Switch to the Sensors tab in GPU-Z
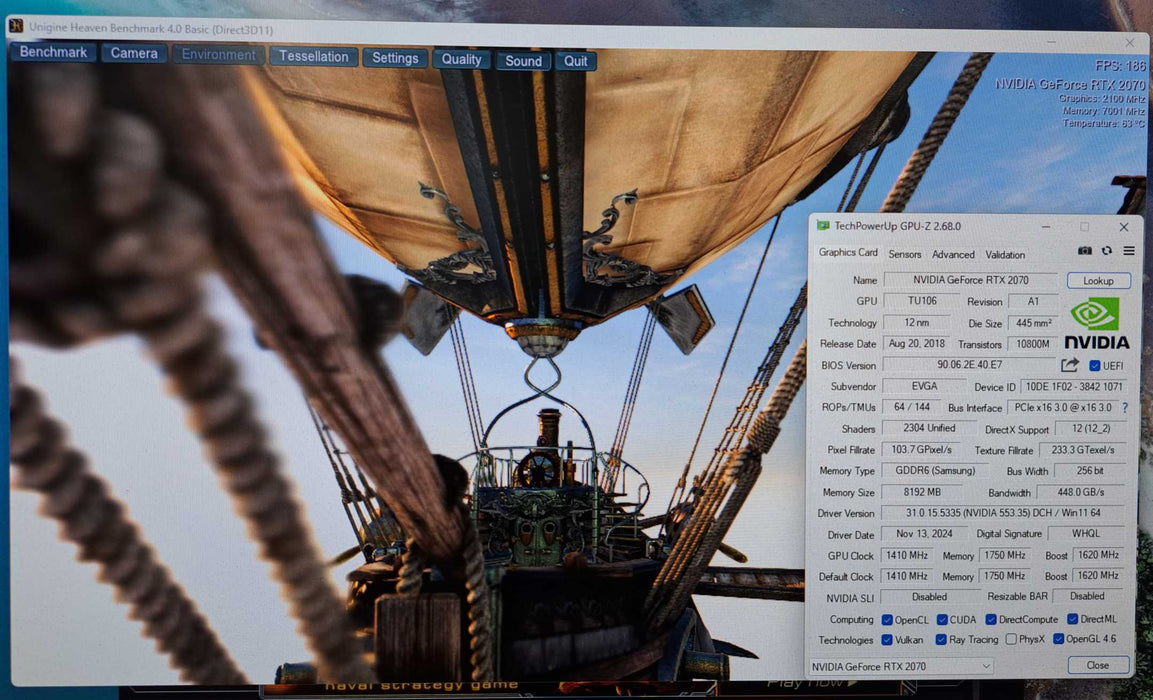 pyautogui.click(x=904, y=254)
